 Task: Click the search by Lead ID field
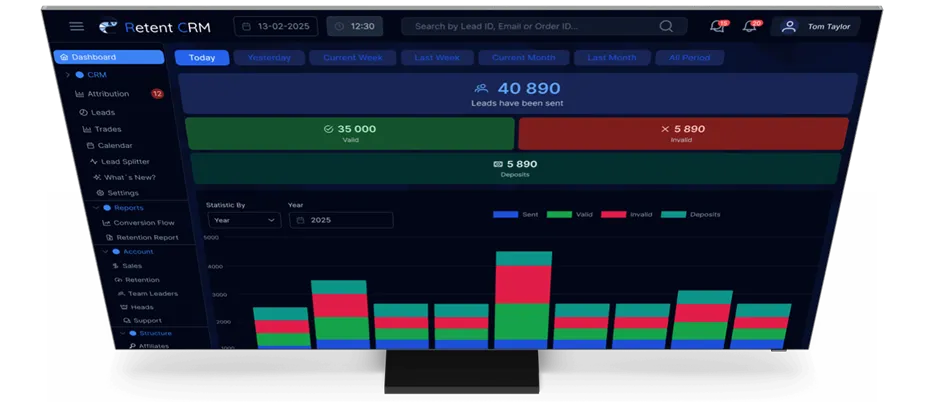click(x=544, y=26)
